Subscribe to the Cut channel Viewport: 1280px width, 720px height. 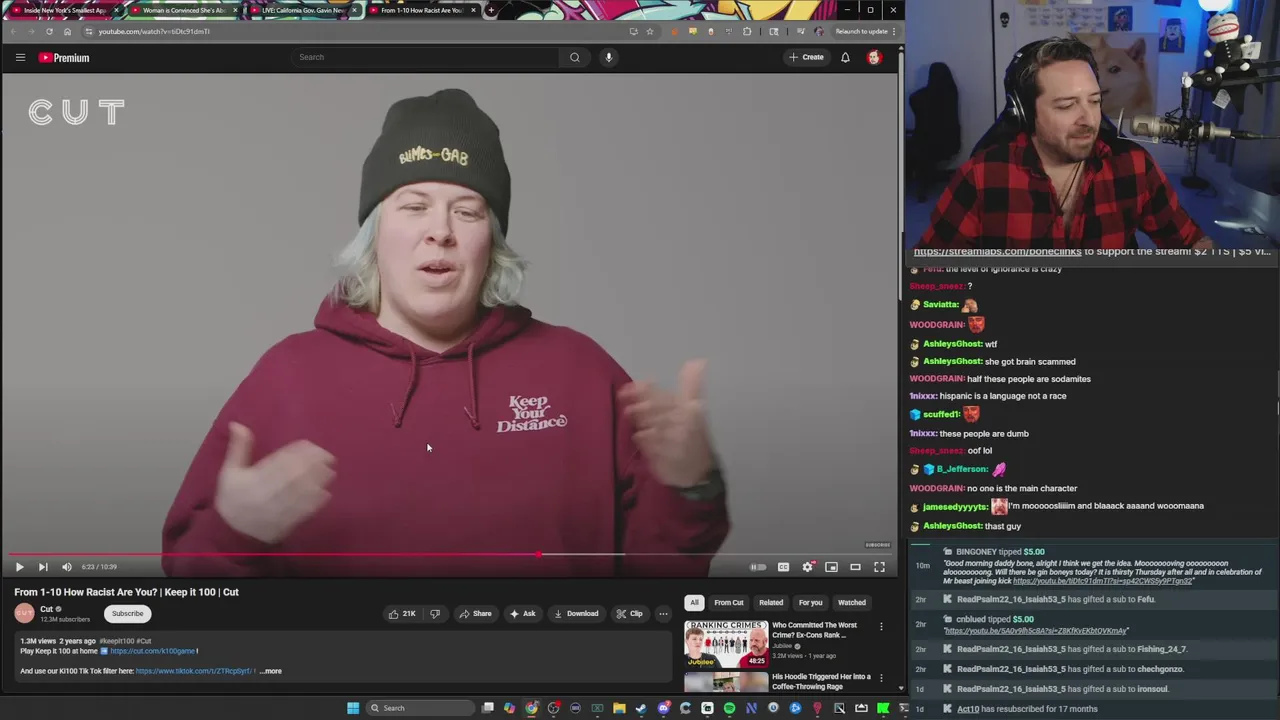pos(127,614)
